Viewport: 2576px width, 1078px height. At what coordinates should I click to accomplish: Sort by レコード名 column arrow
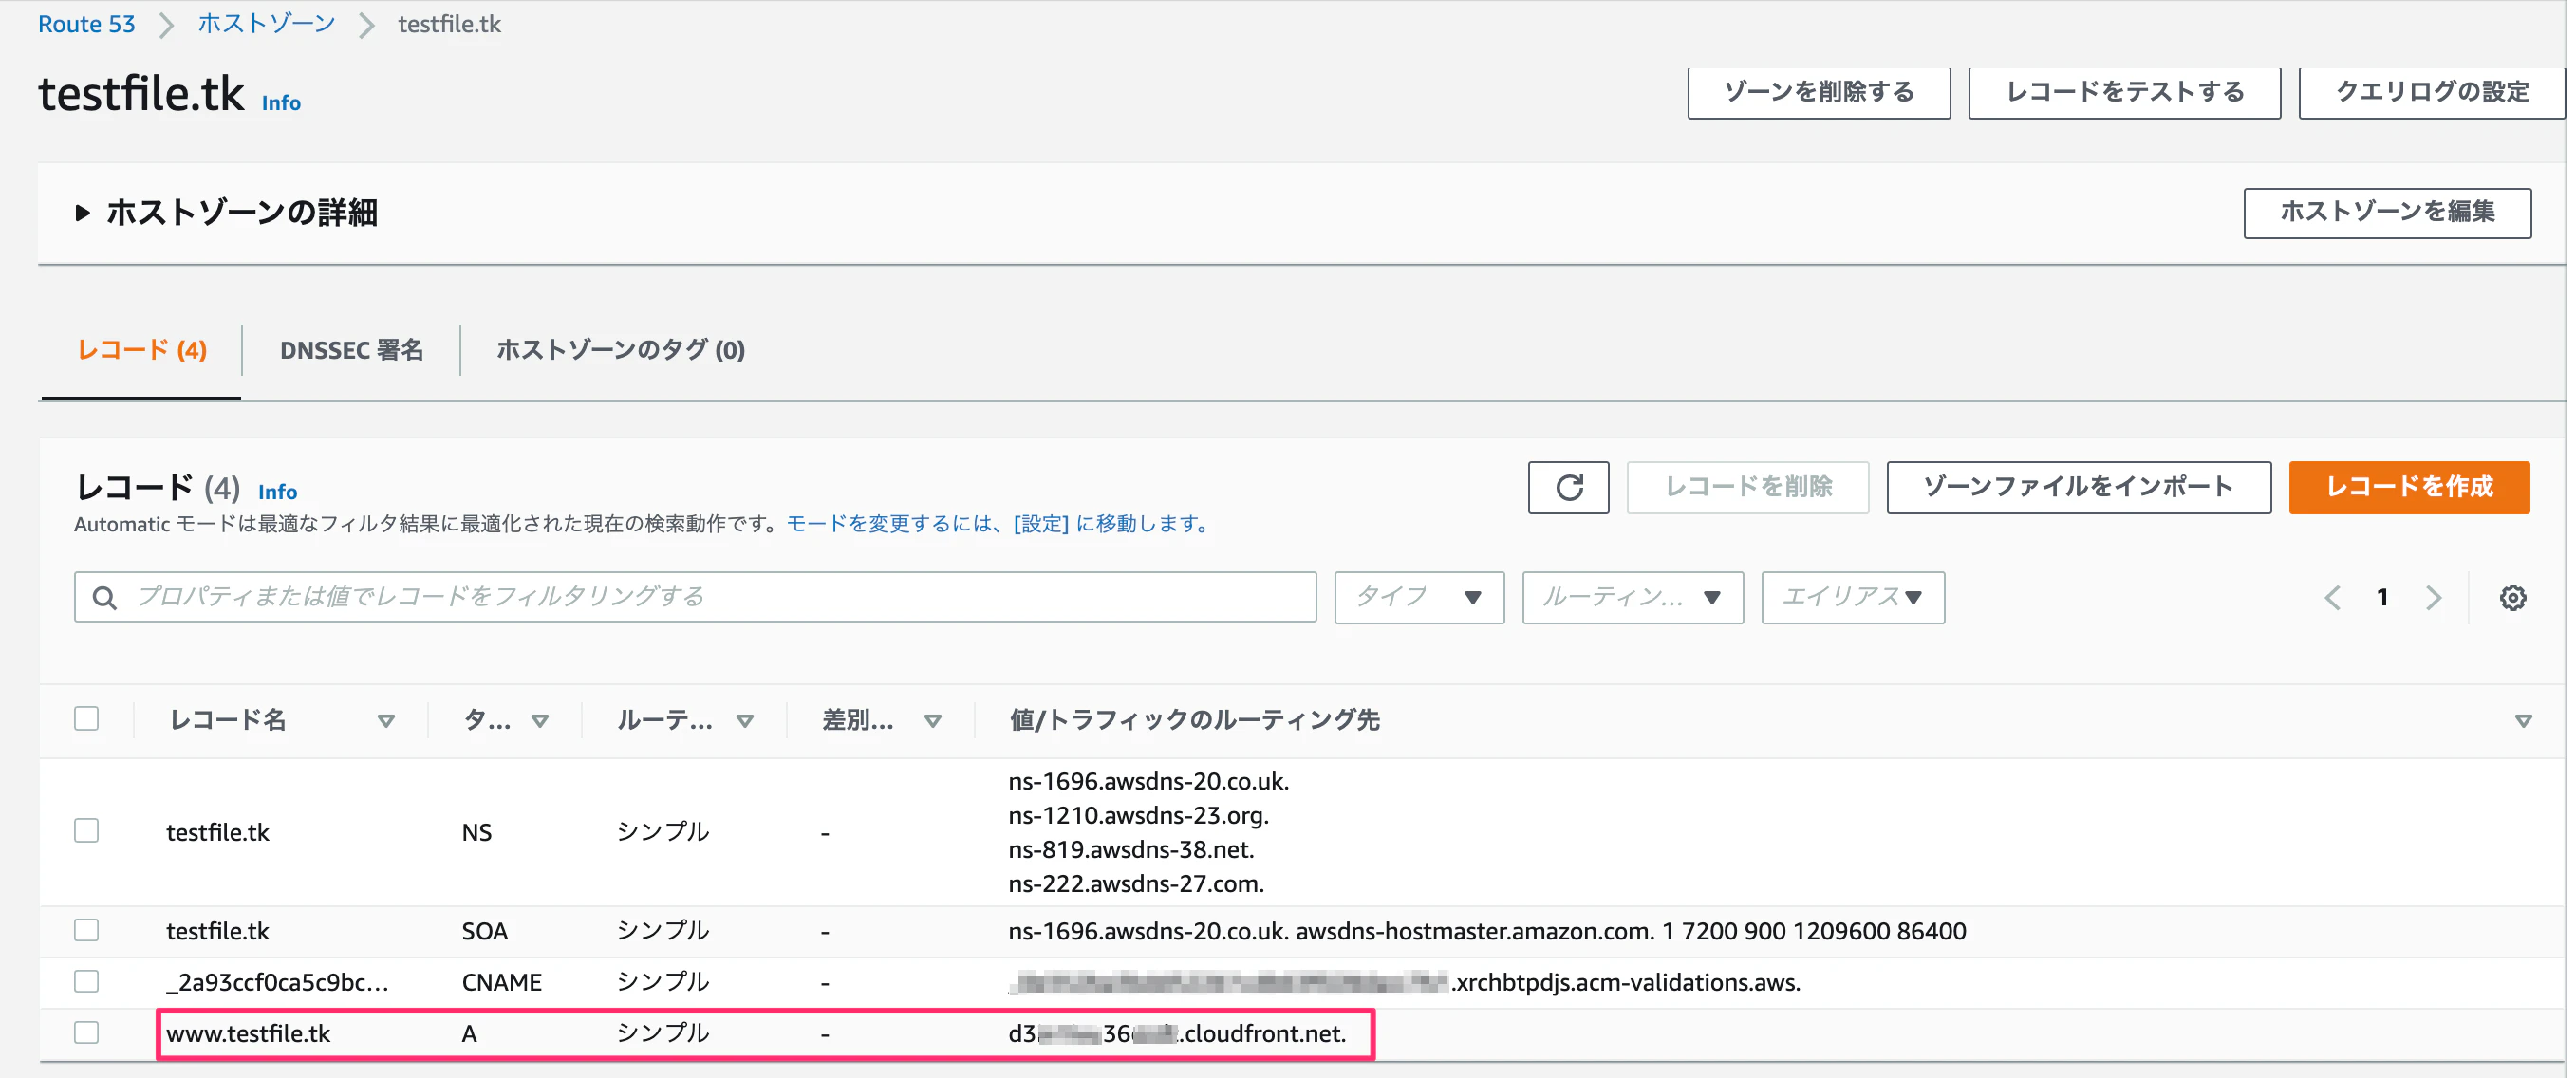386,721
